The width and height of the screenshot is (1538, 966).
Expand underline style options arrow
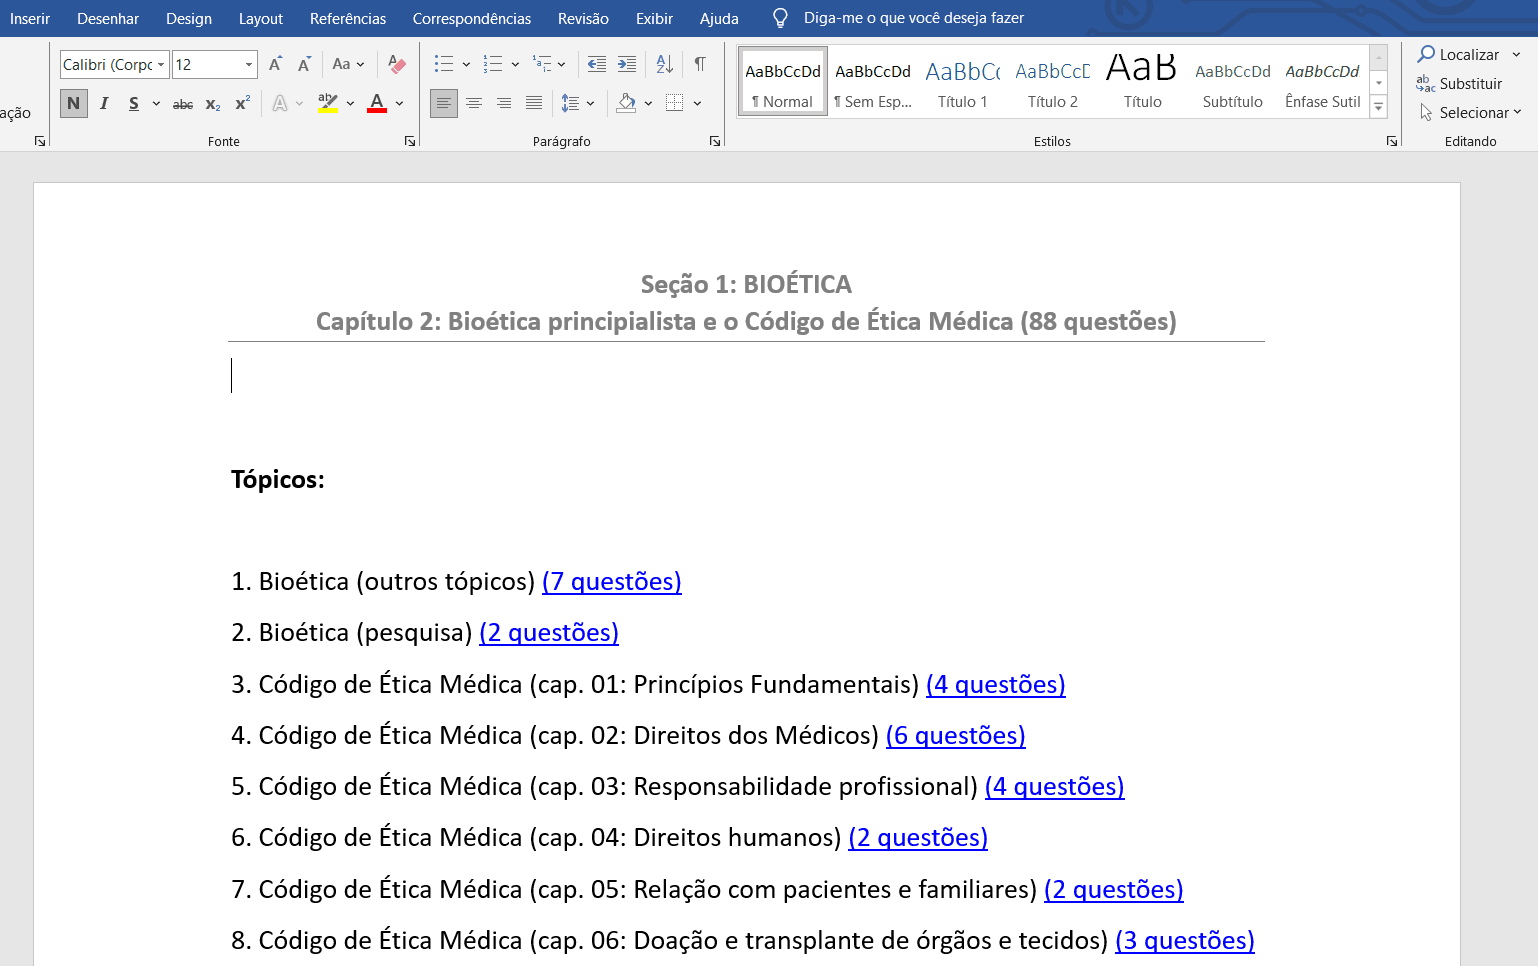point(156,103)
